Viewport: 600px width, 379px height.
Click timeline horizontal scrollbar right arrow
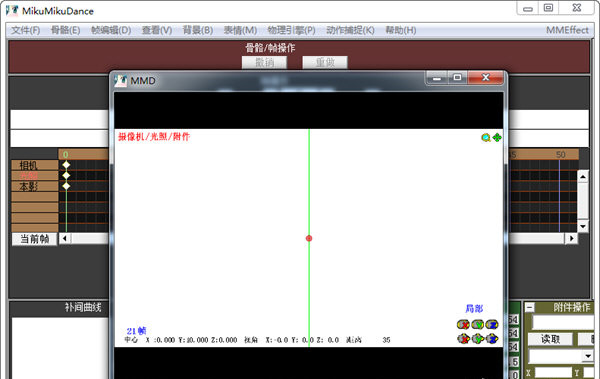click(571, 239)
